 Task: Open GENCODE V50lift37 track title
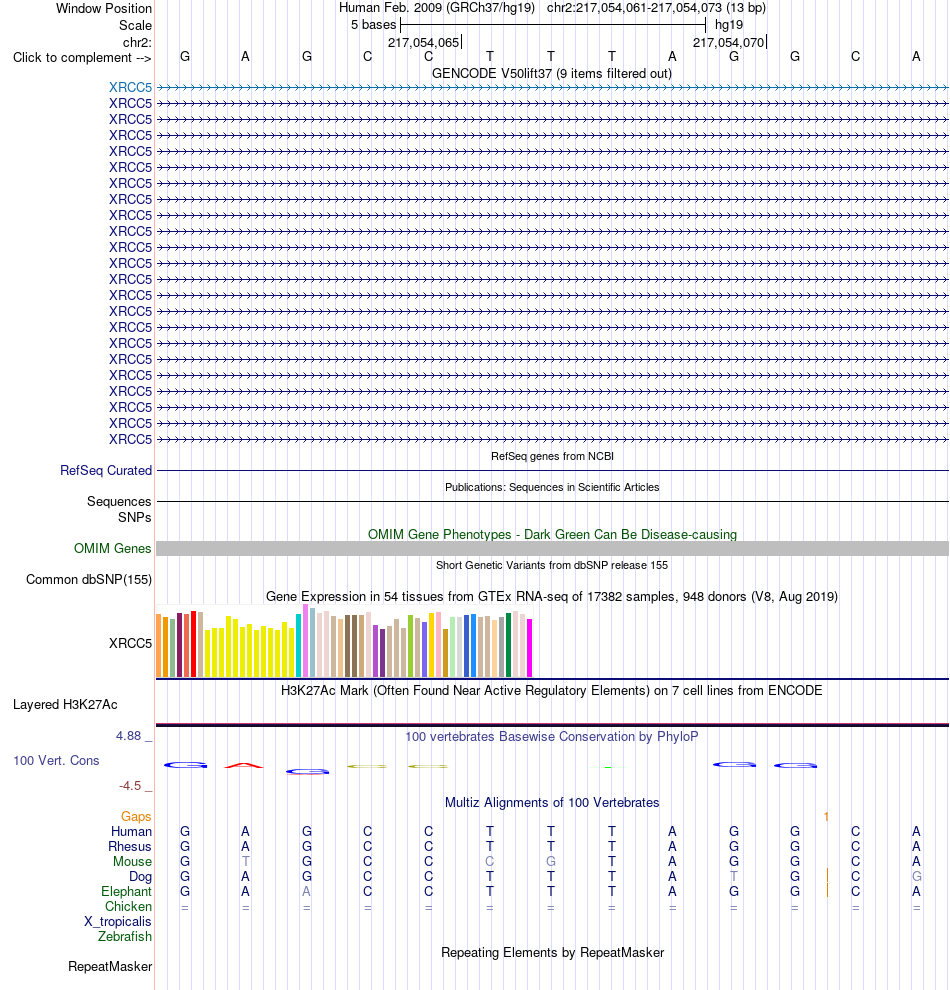point(552,73)
